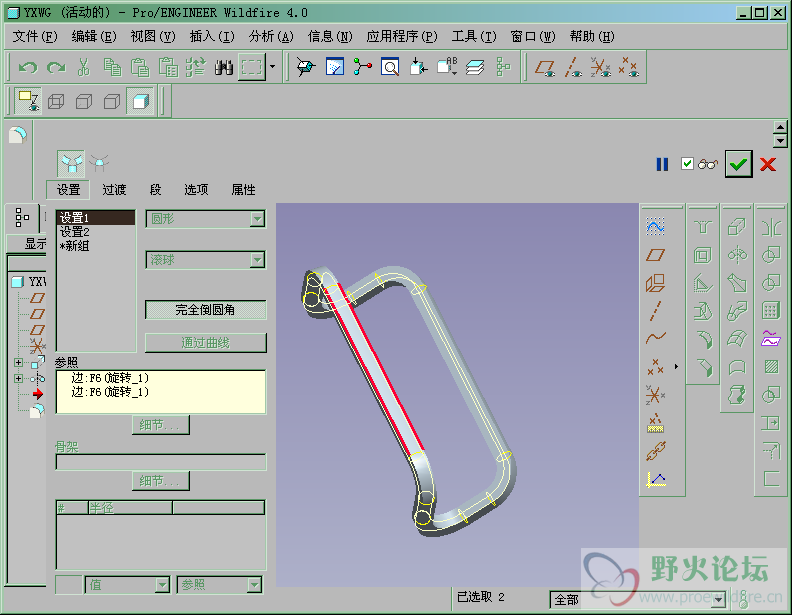Open the 视图(V) menu
This screenshot has height=615, width=792.
click(153, 36)
